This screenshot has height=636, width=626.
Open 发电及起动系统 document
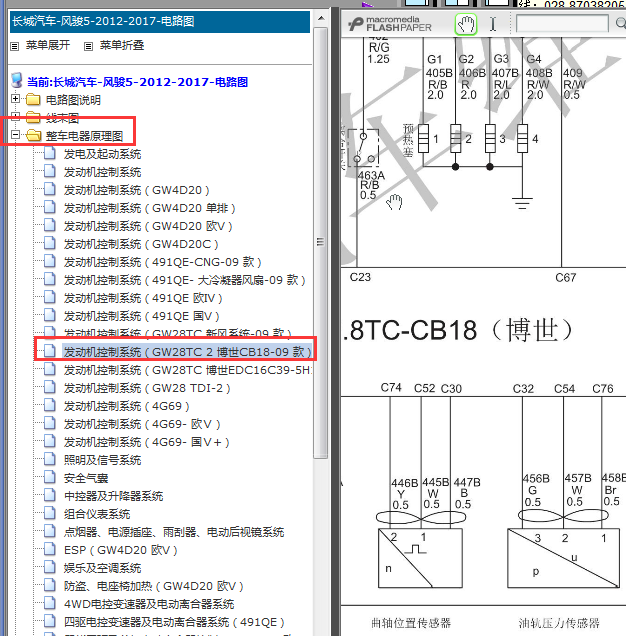tap(102, 154)
